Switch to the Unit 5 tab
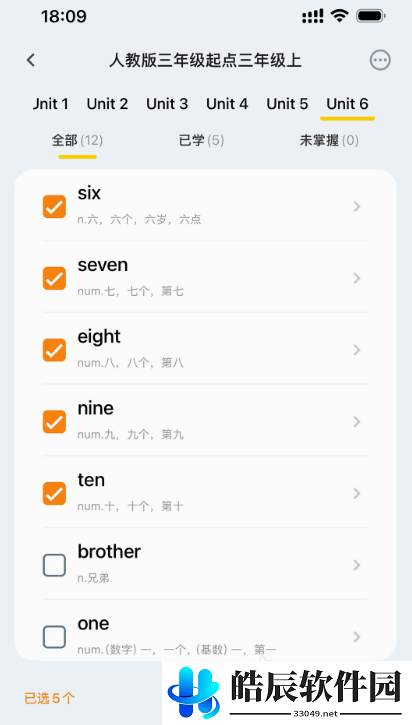412x725 pixels. tap(287, 104)
